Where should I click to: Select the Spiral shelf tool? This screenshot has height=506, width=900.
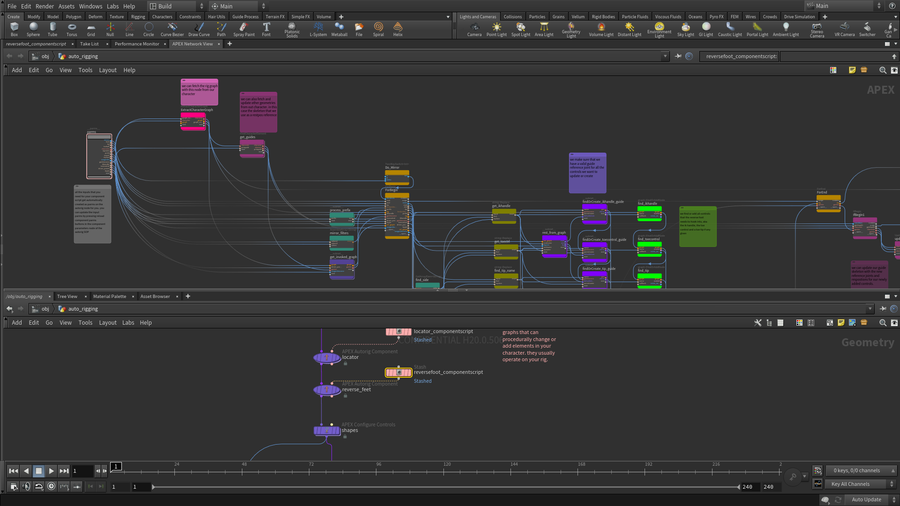pyautogui.click(x=378, y=29)
